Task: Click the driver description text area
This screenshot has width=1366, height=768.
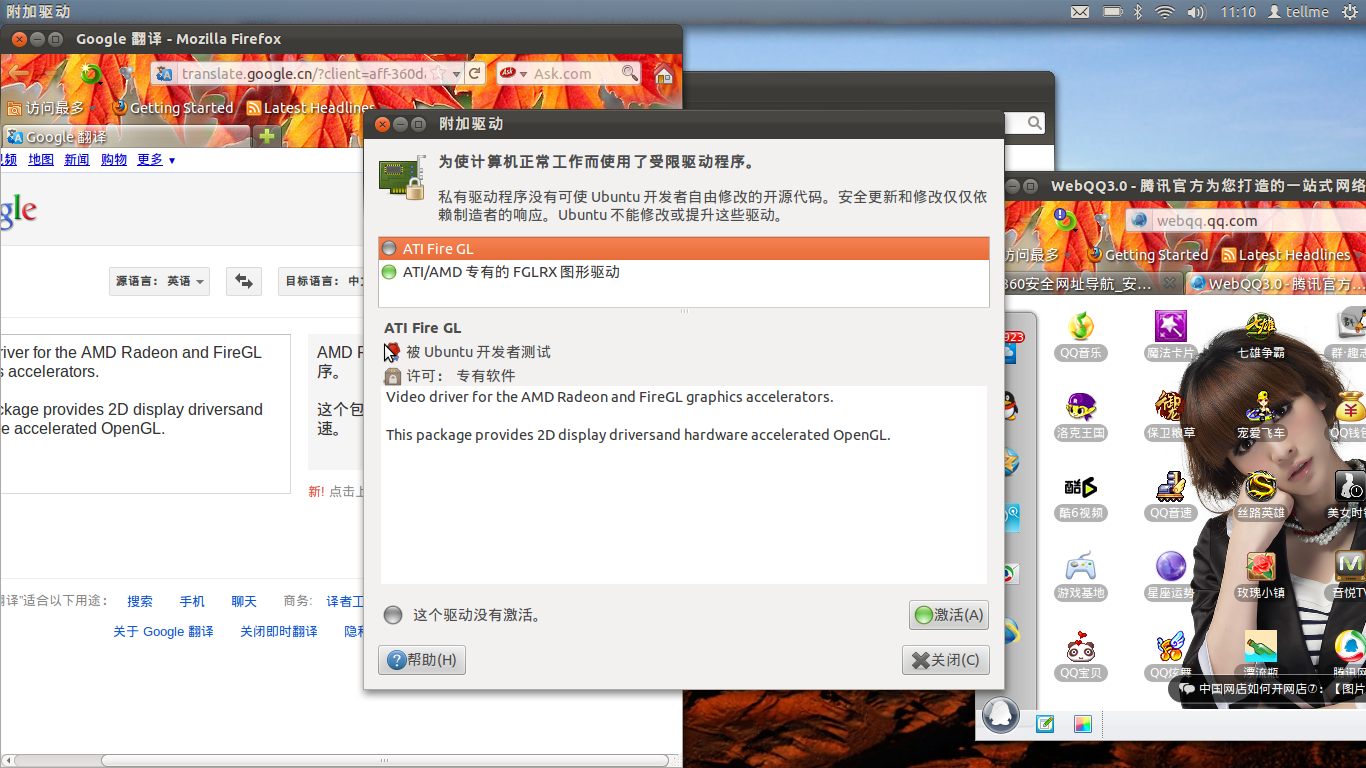Action: pos(684,485)
